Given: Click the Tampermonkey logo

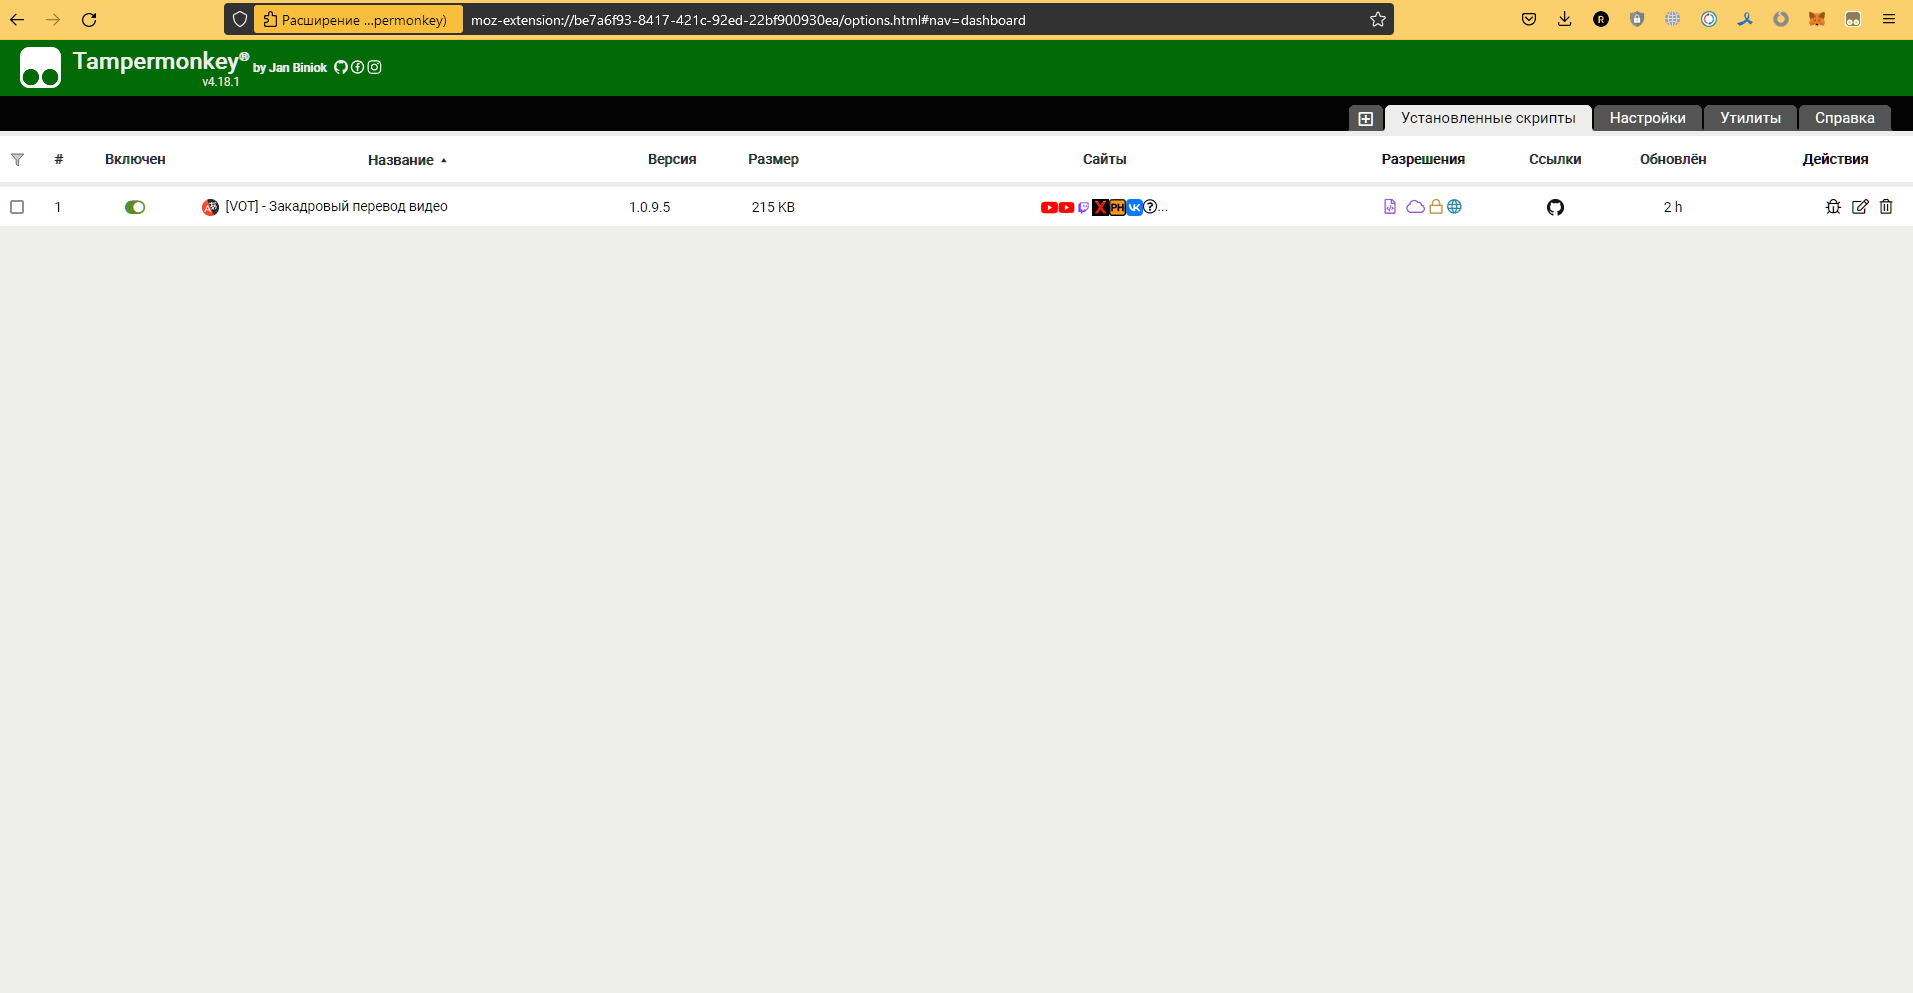Looking at the screenshot, I should (x=40, y=67).
